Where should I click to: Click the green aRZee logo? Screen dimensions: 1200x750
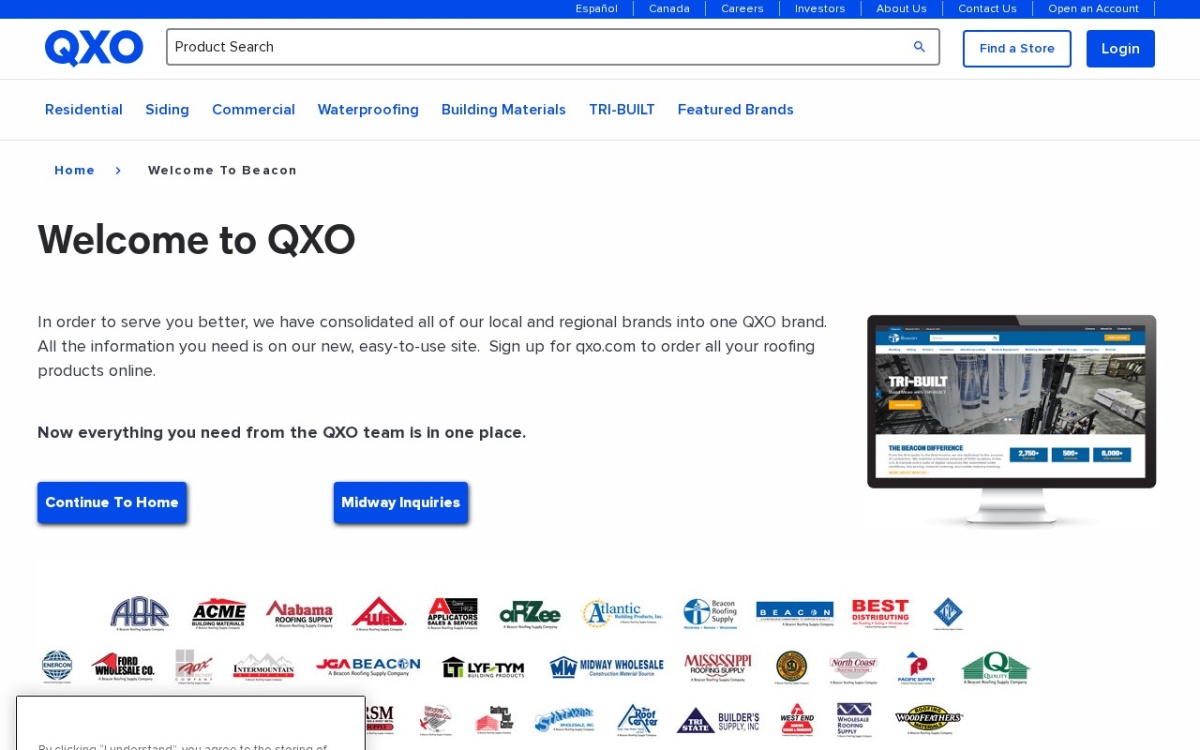[530, 614]
